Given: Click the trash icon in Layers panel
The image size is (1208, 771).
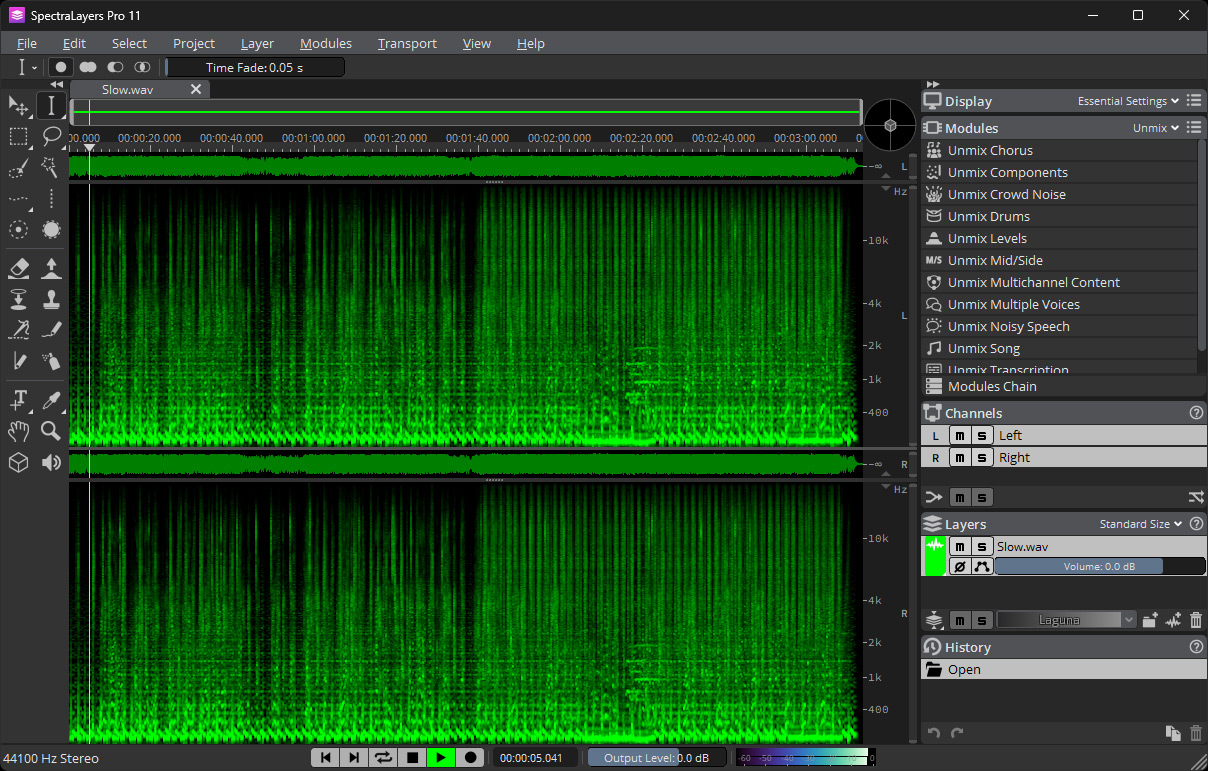Looking at the screenshot, I should pyautogui.click(x=1196, y=620).
